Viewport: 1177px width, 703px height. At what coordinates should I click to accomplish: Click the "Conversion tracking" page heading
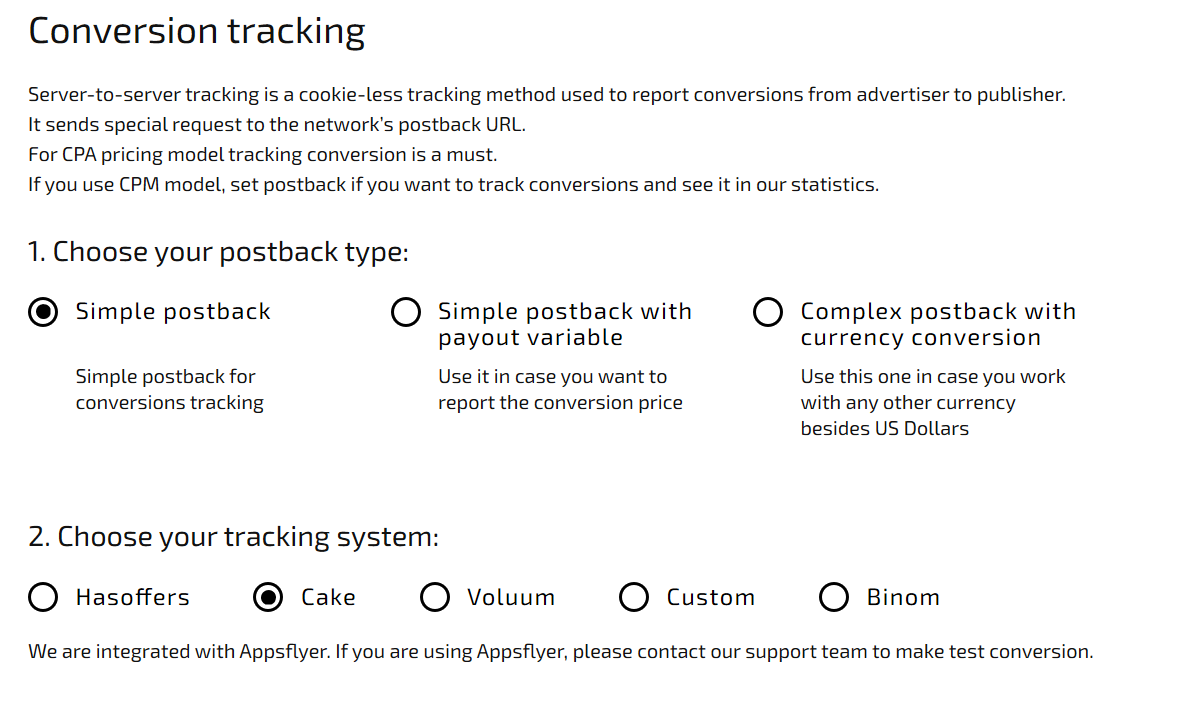(196, 32)
